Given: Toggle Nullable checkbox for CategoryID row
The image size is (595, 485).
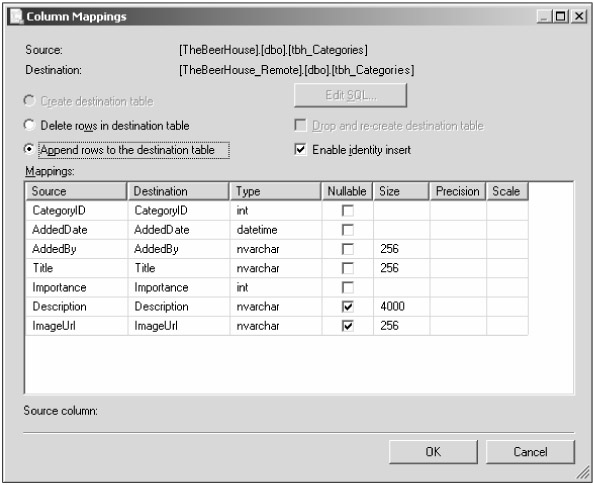Looking at the screenshot, I should tap(348, 210).
